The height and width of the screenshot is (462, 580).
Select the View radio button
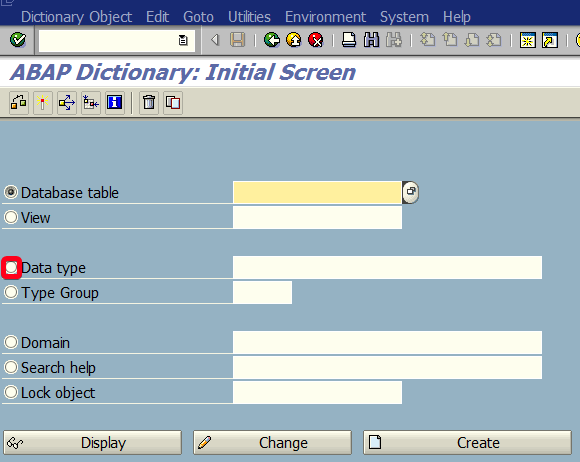pos(11,217)
